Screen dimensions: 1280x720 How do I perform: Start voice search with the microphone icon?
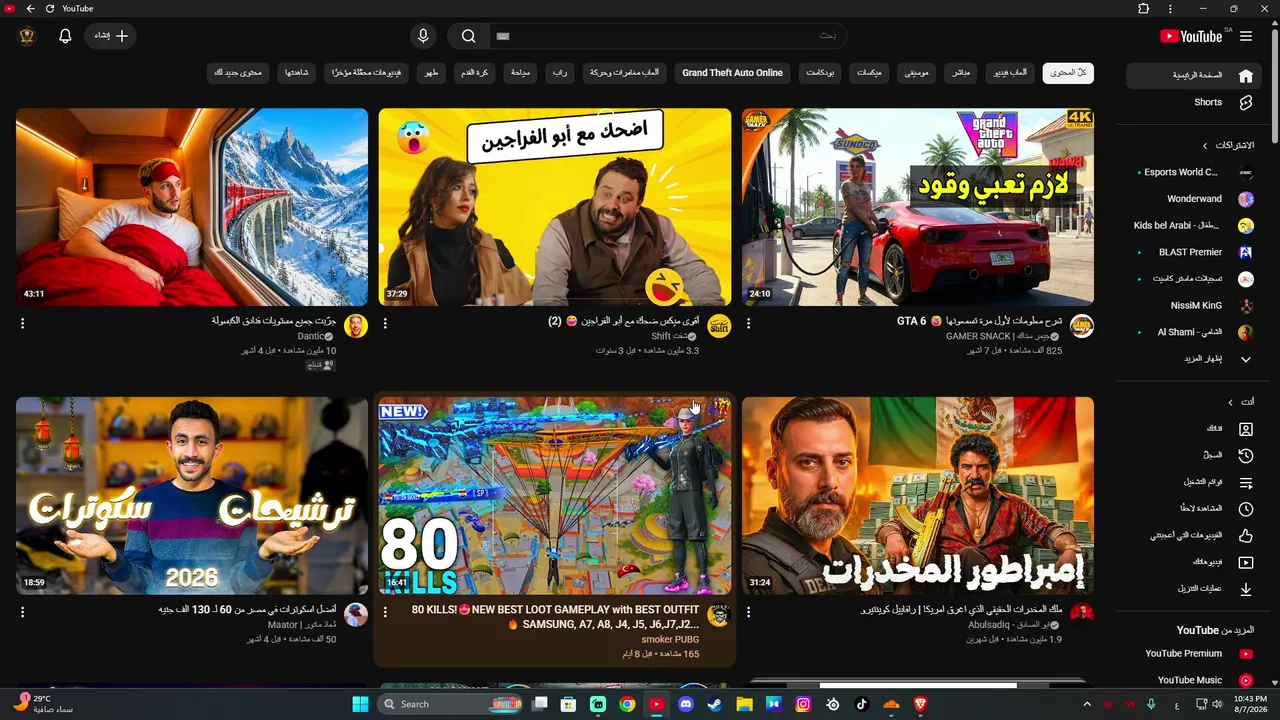(423, 36)
